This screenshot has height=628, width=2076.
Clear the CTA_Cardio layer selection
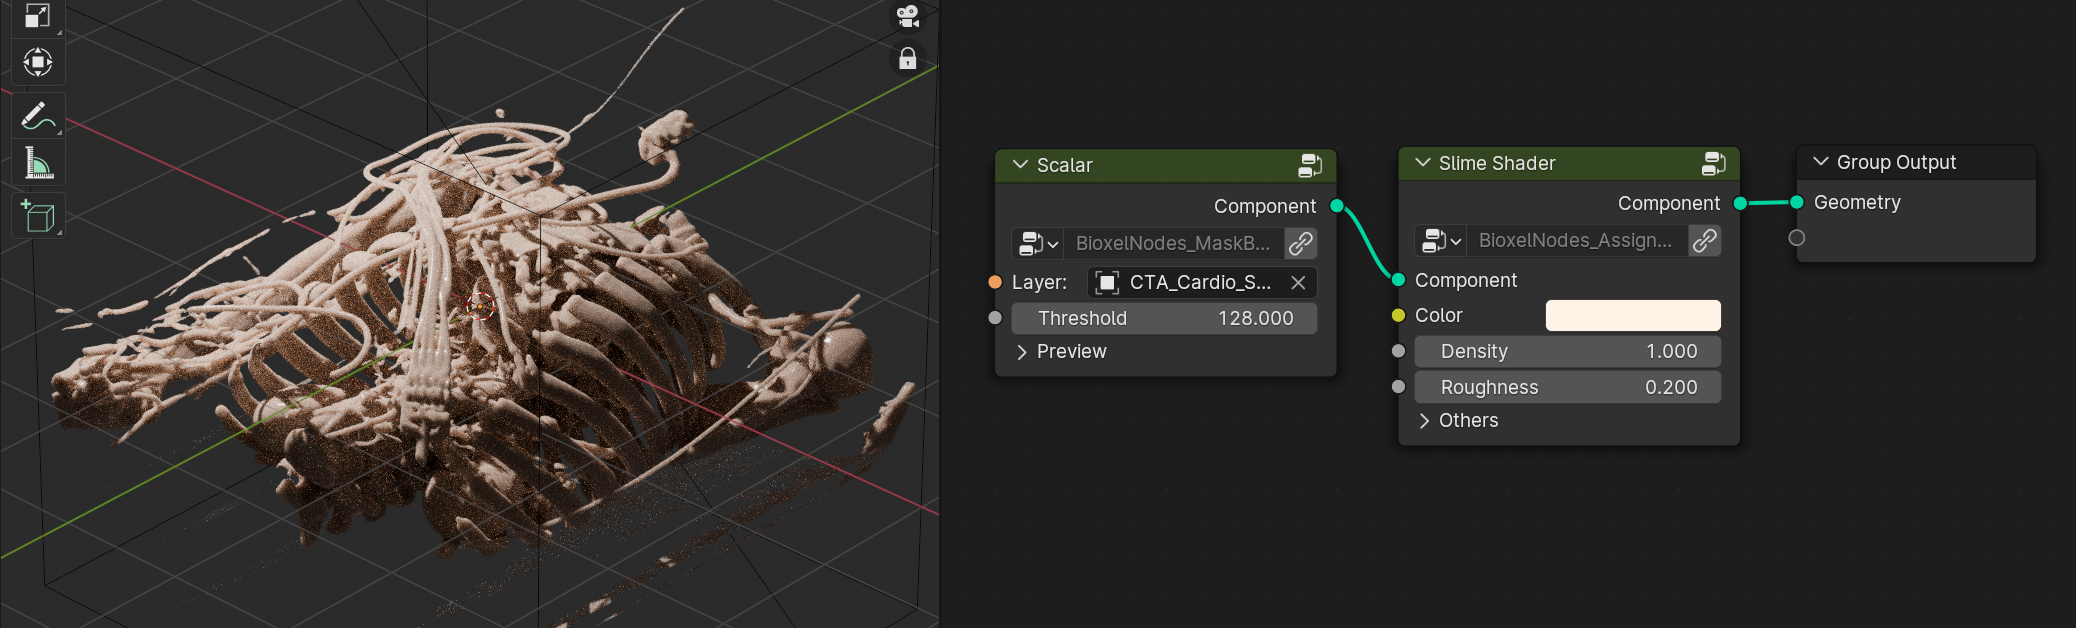point(1298,283)
